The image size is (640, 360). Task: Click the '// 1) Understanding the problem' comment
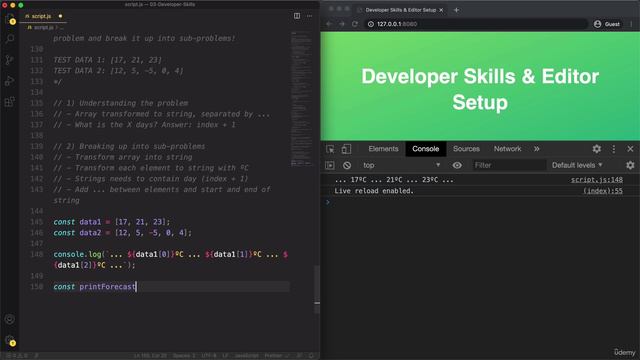pyautogui.click(x=121, y=103)
